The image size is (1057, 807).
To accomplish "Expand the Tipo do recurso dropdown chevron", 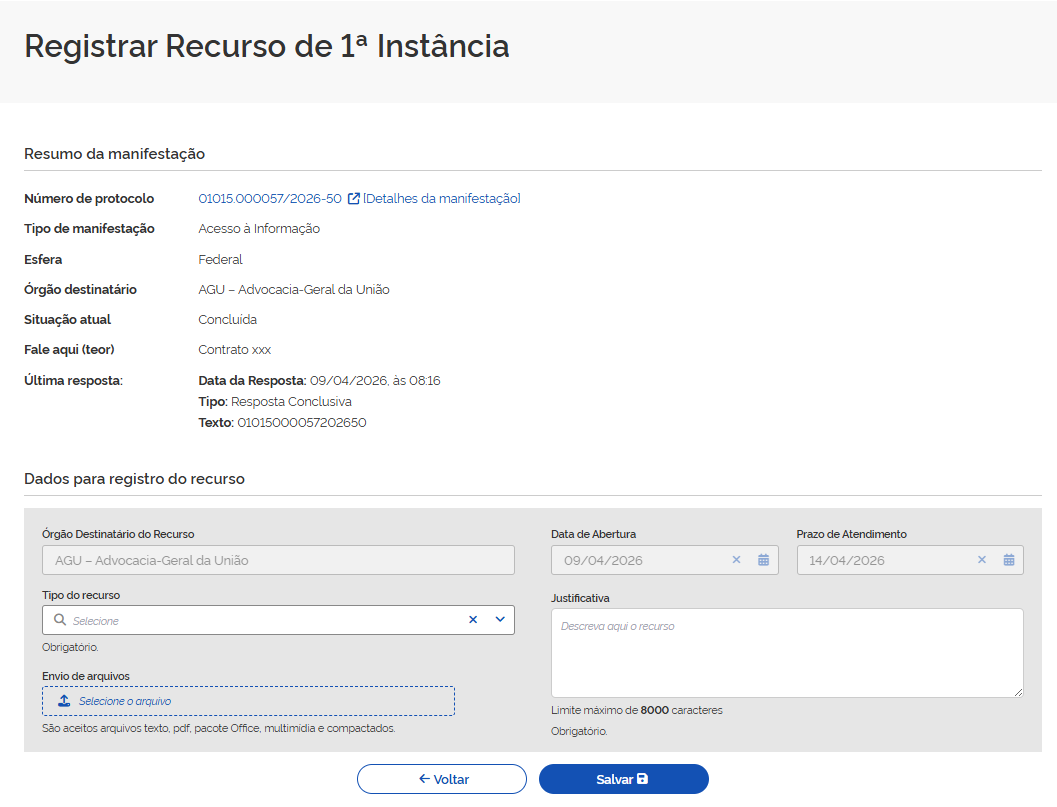I will pos(500,620).
